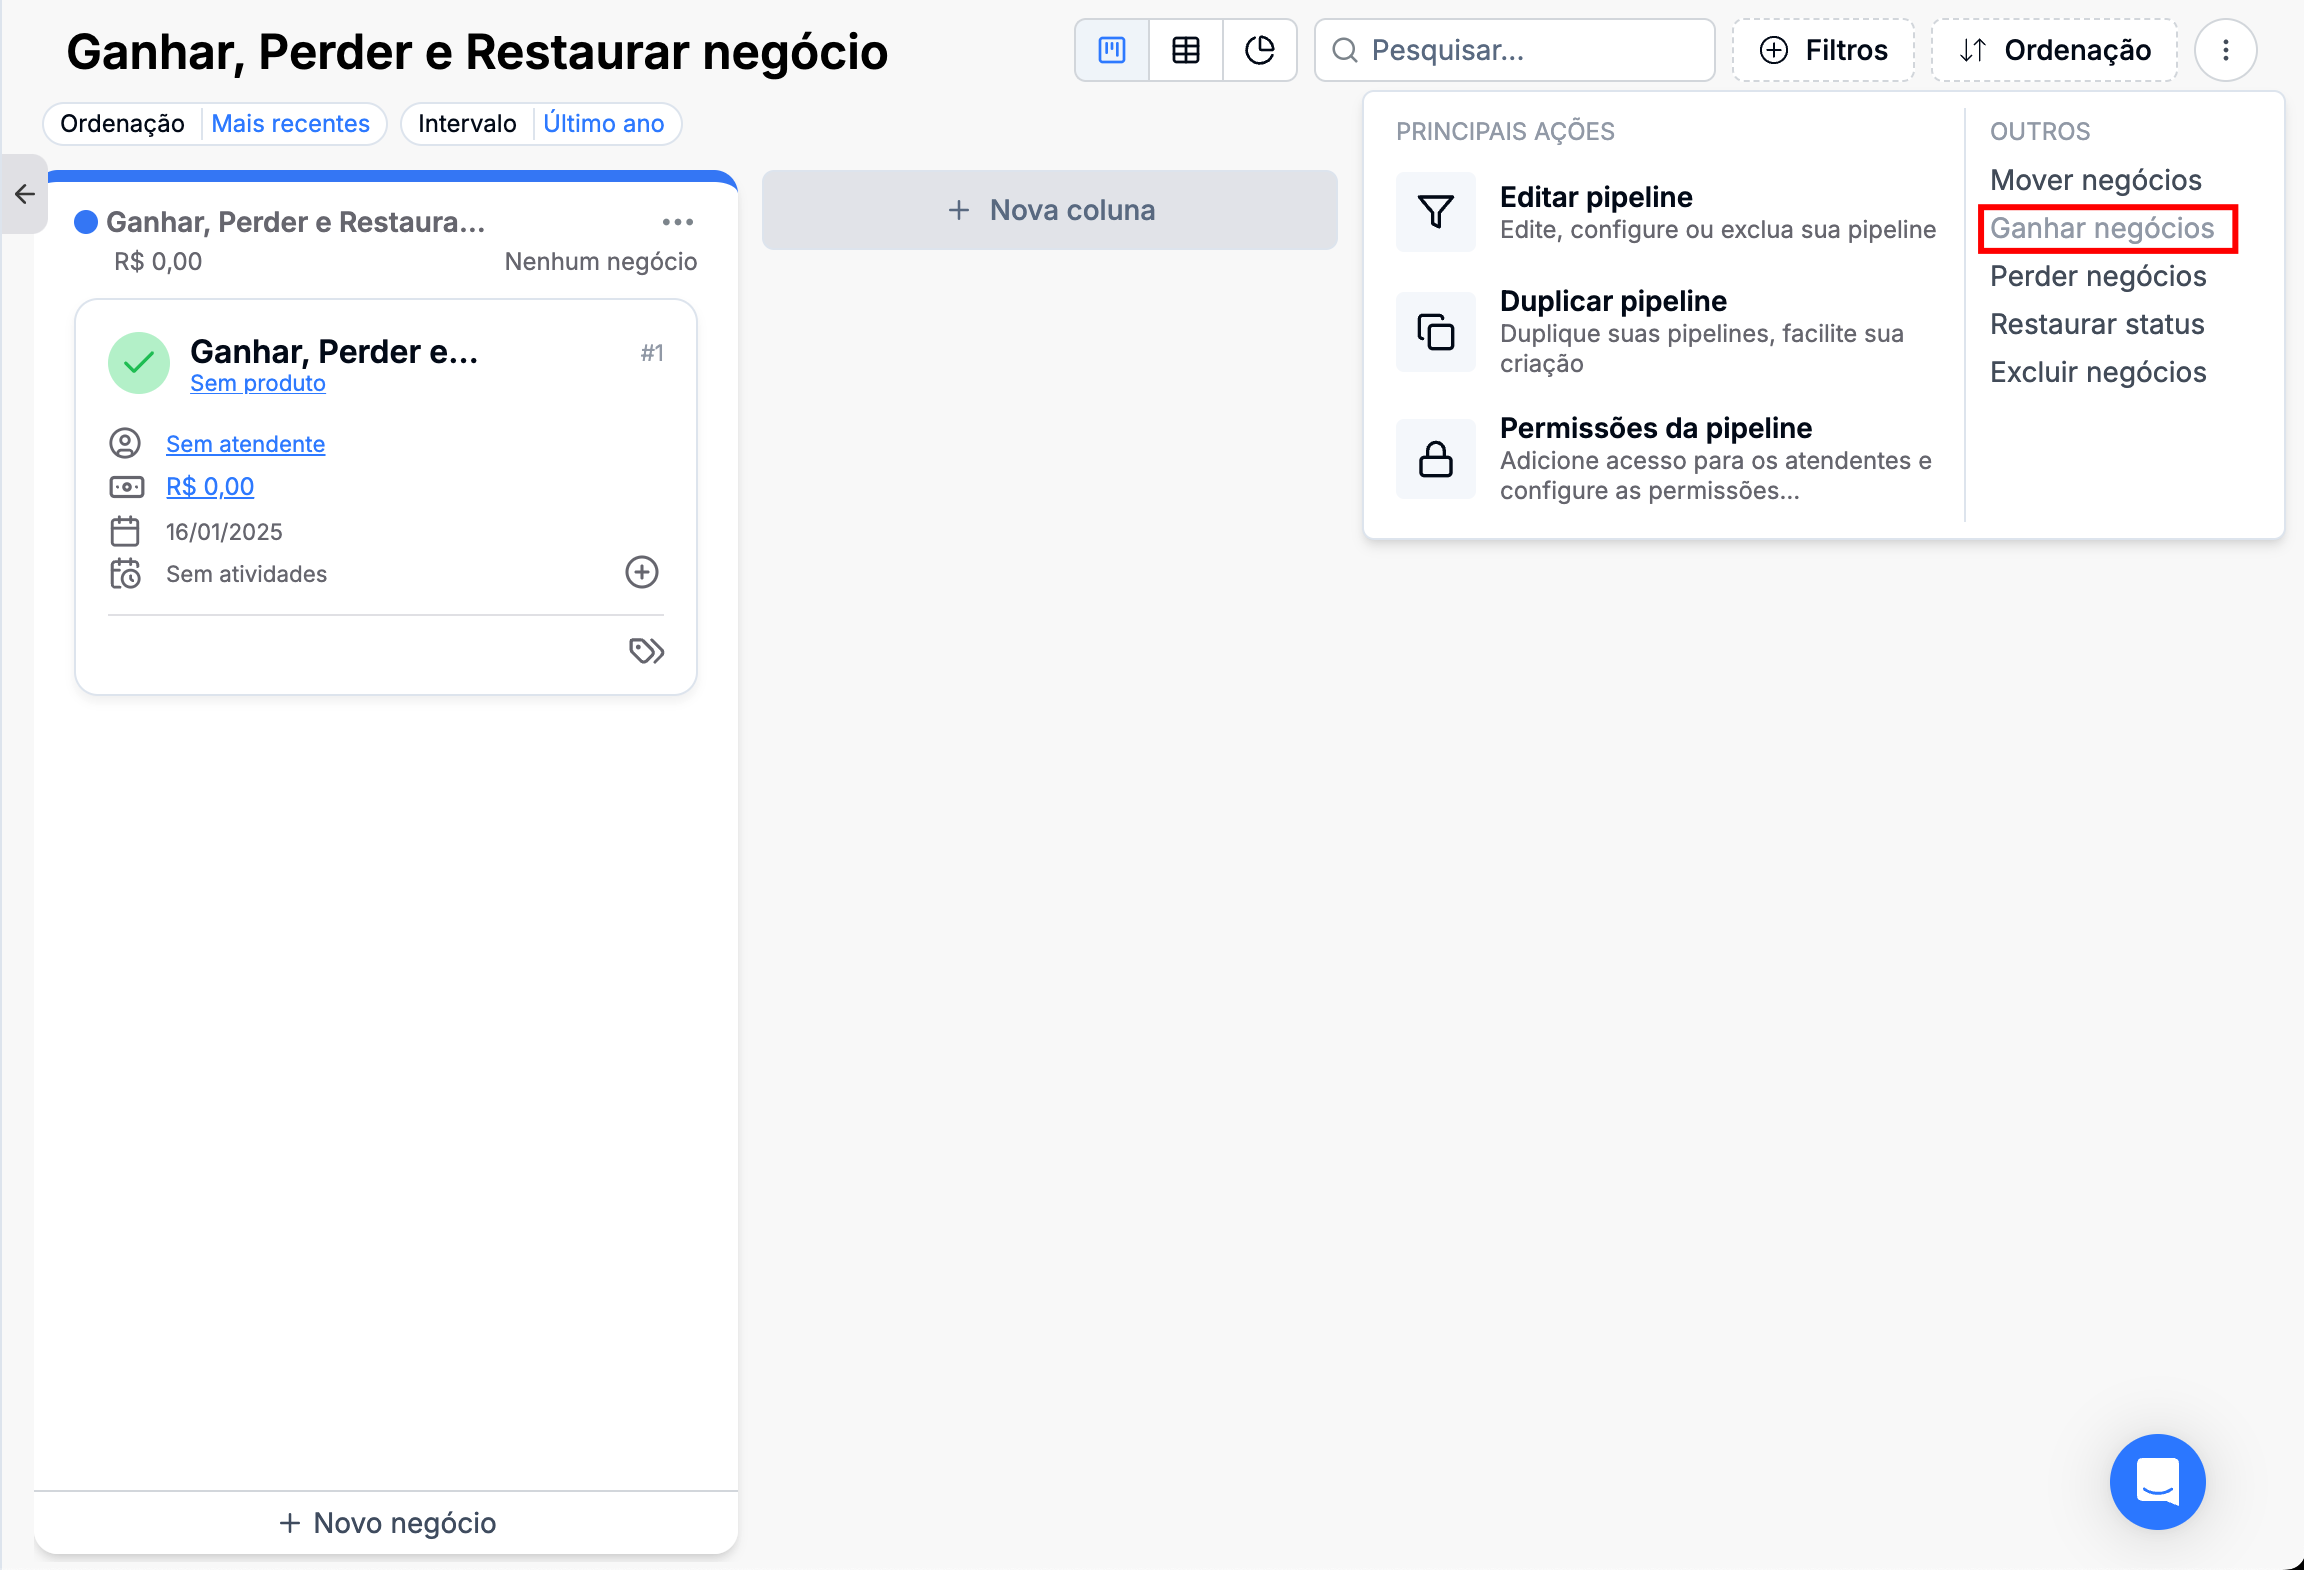Open column options ellipsis menu

pyautogui.click(x=677, y=222)
